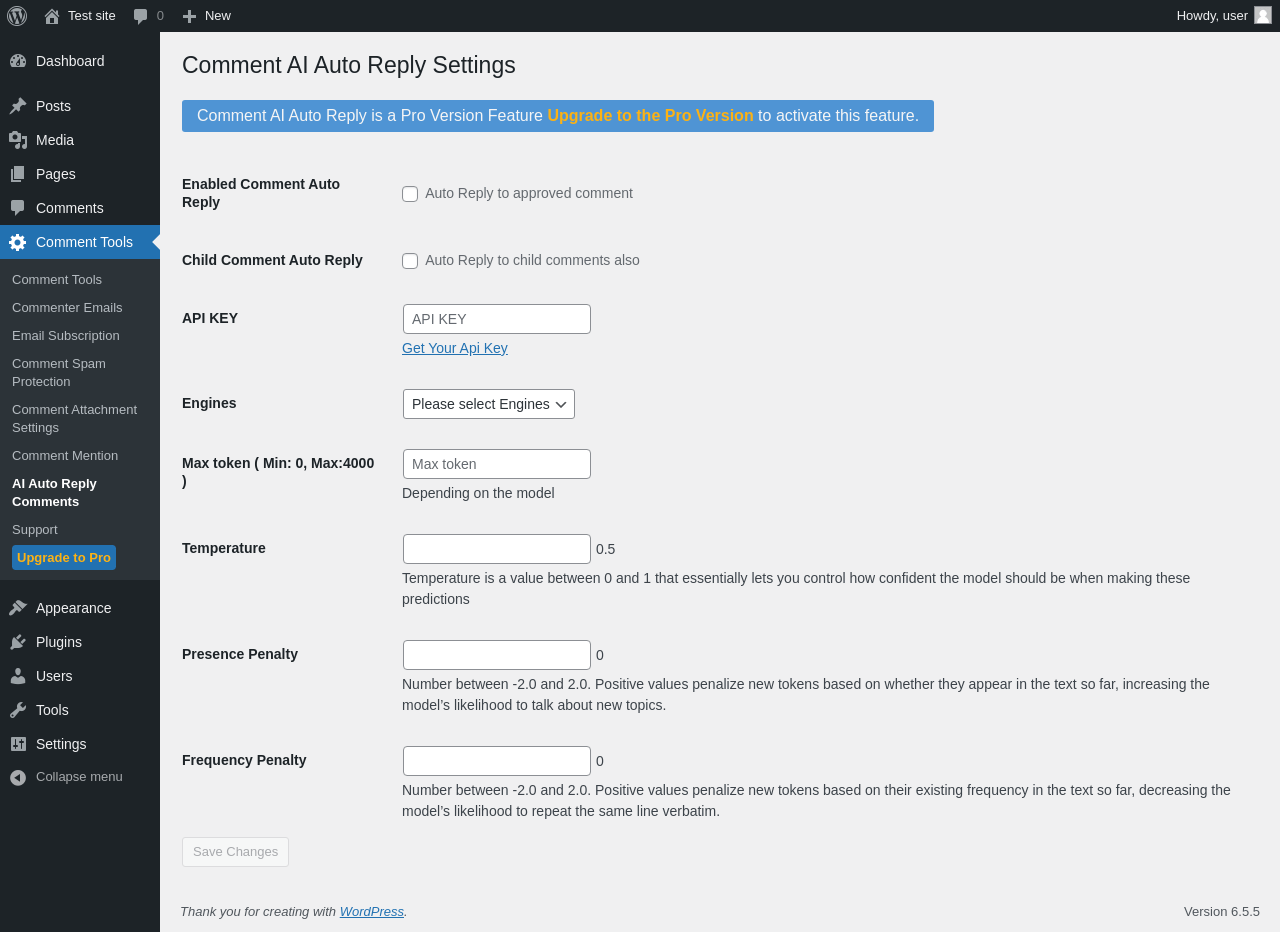Click the orange Upgrade to Pro button
The height and width of the screenshot is (932, 1280).
[x=64, y=558]
